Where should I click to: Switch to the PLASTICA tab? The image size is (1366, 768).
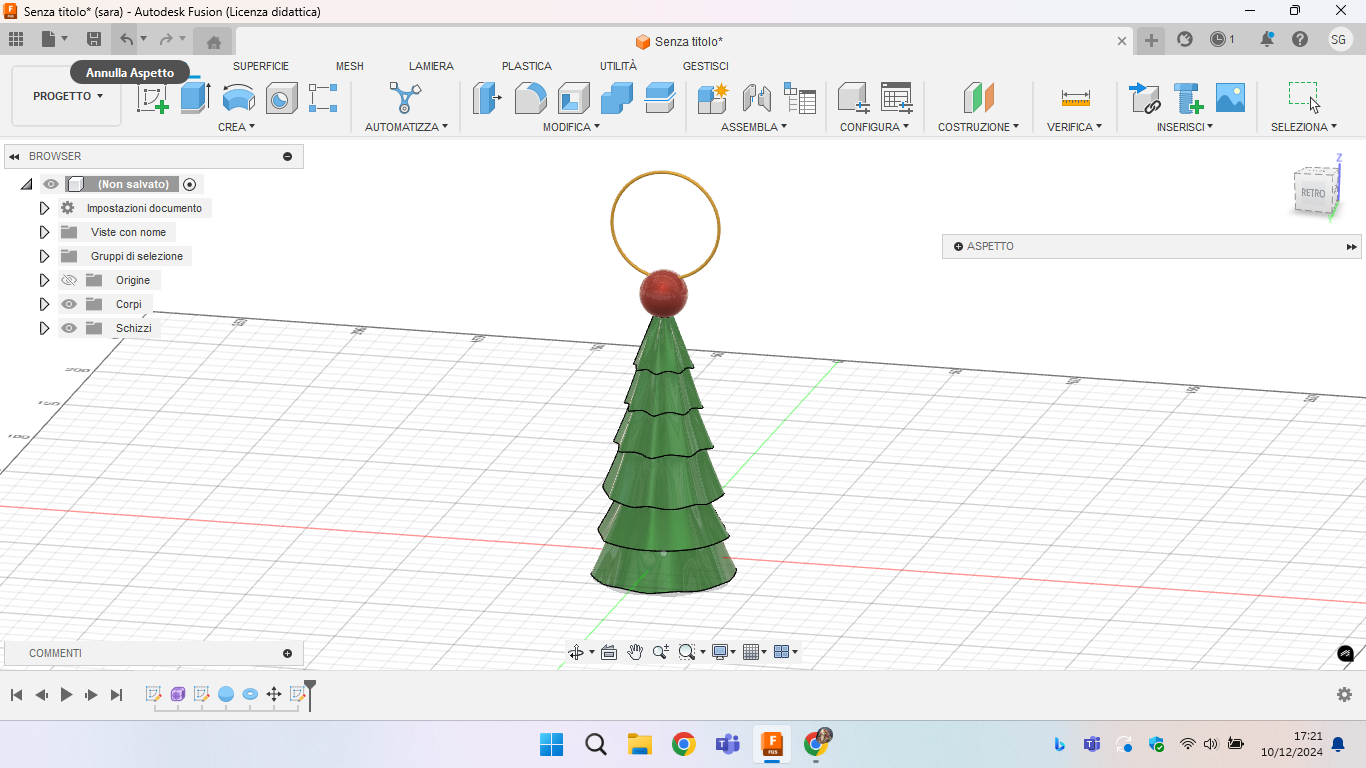pyautogui.click(x=527, y=66)
